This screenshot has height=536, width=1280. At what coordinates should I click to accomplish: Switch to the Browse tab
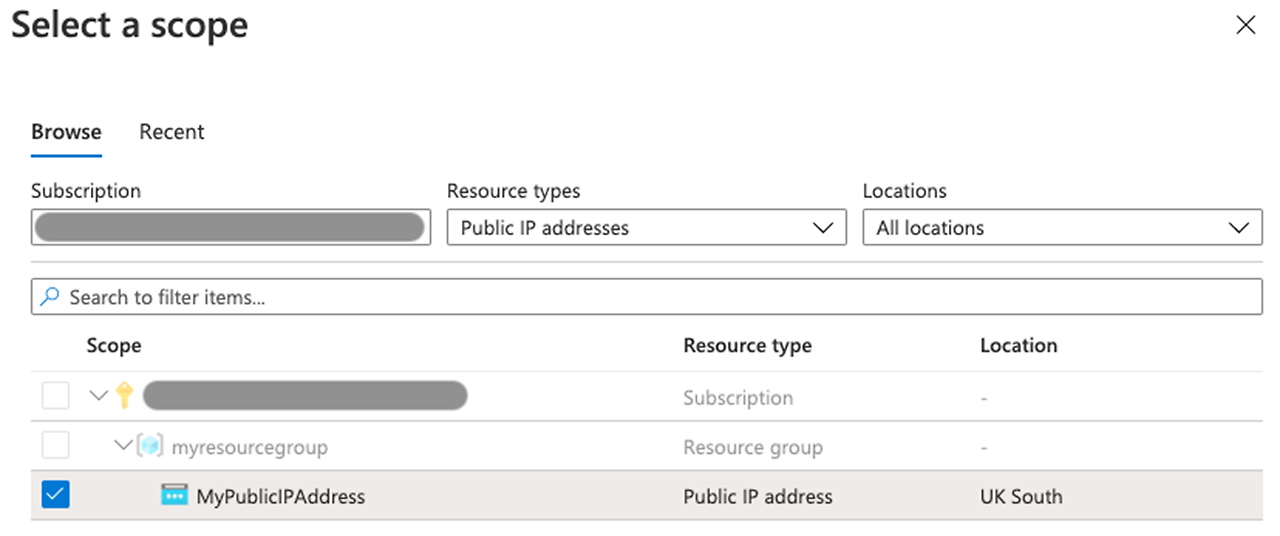tap(66, 132)
